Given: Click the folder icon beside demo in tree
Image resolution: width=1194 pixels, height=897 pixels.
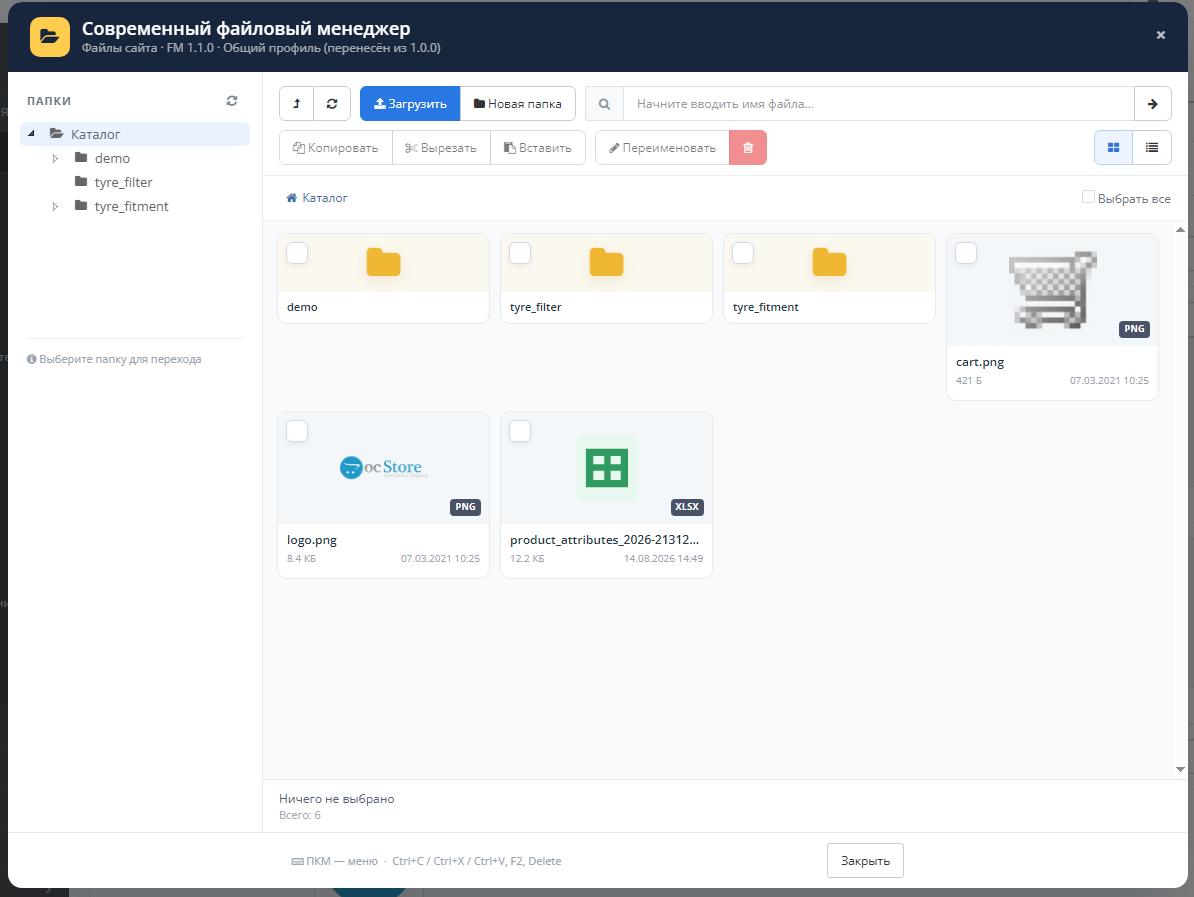Looking at the screenshot, I should point(81,158).
